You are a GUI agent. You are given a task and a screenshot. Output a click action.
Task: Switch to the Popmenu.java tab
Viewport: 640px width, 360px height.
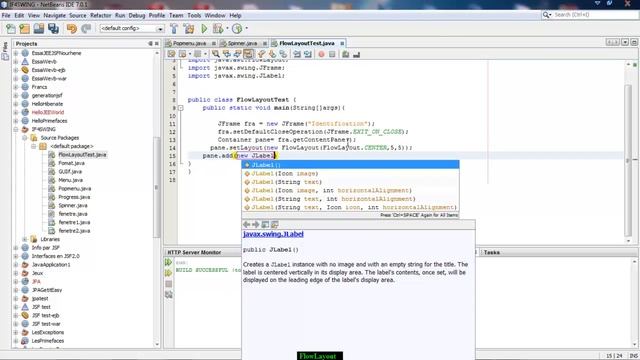[189, 43]
